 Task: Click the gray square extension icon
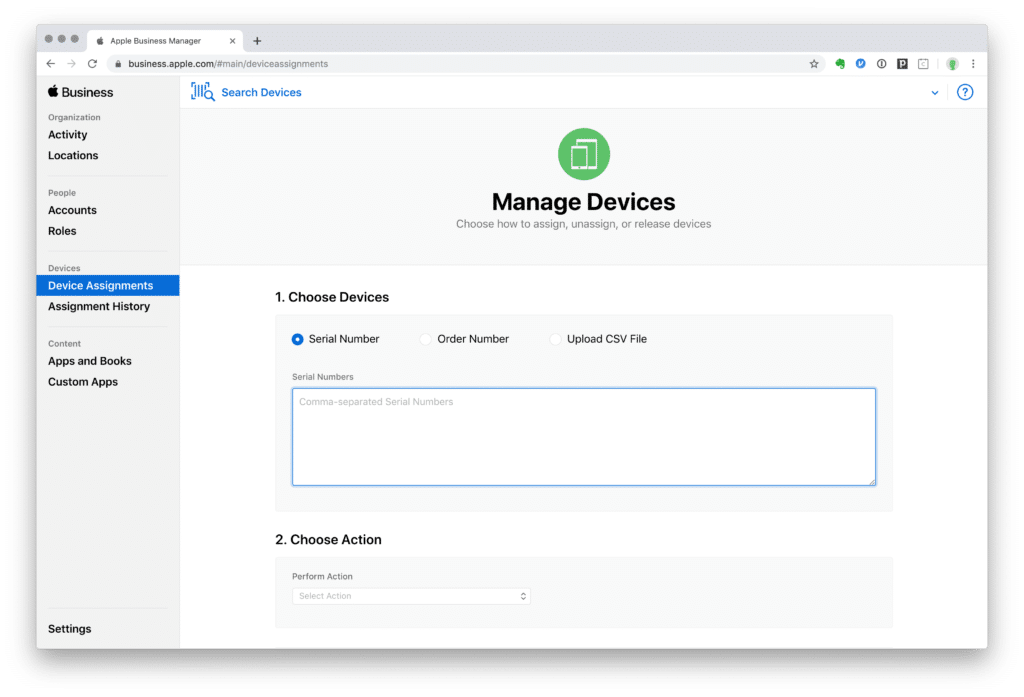coord(923,63)
